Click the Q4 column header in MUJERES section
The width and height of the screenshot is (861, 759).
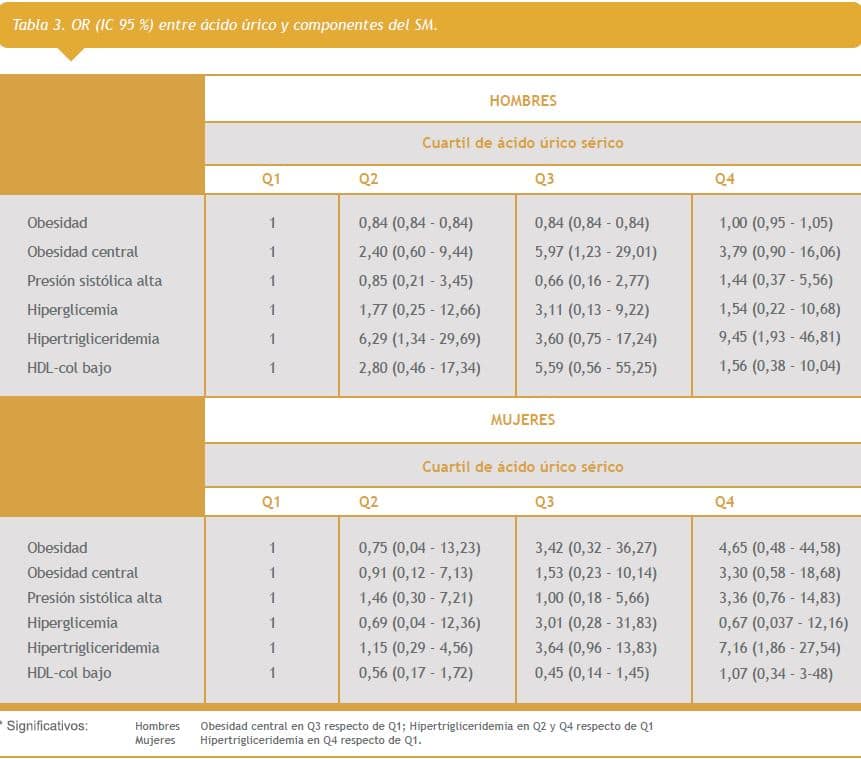[x=724, y=502]
